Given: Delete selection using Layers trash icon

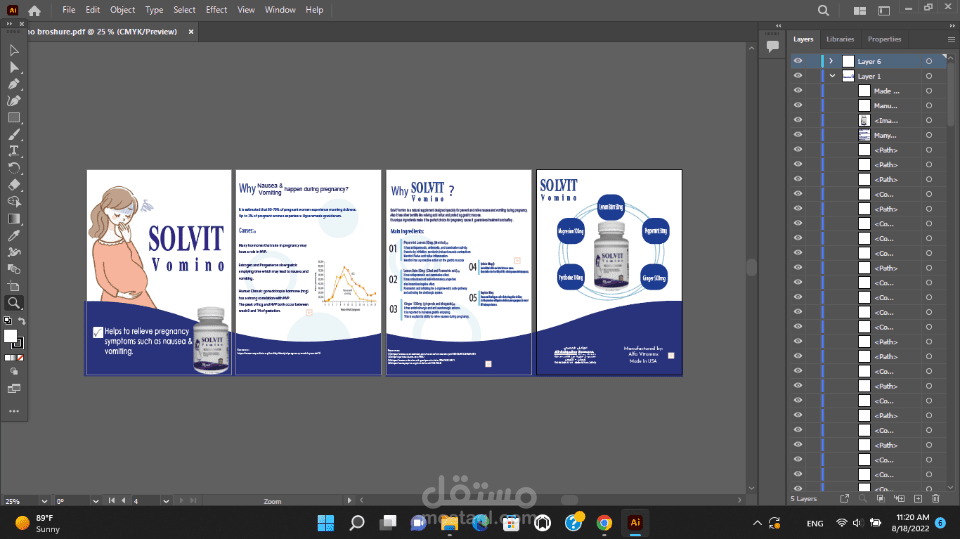Looking at the screenshot, I should coord(936,499).
